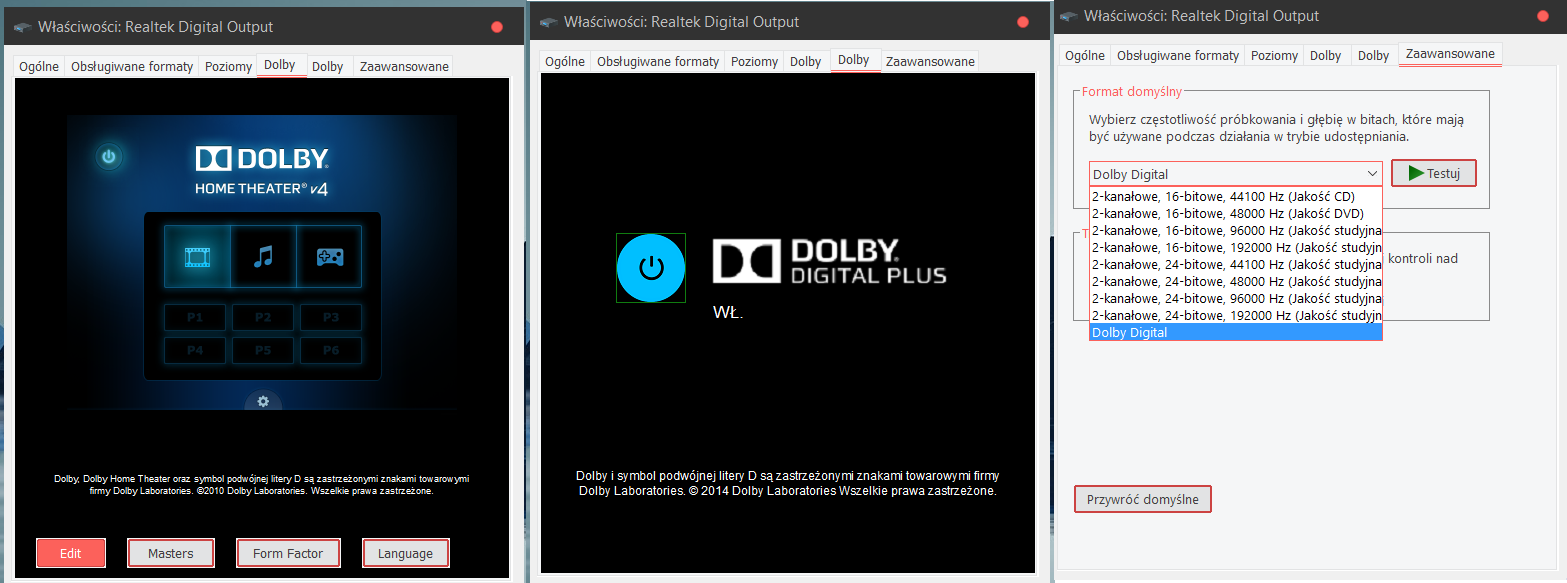Select 2-kanałowe, 24-bitowe, 48000 Hz option

[x=1236, y=281]
